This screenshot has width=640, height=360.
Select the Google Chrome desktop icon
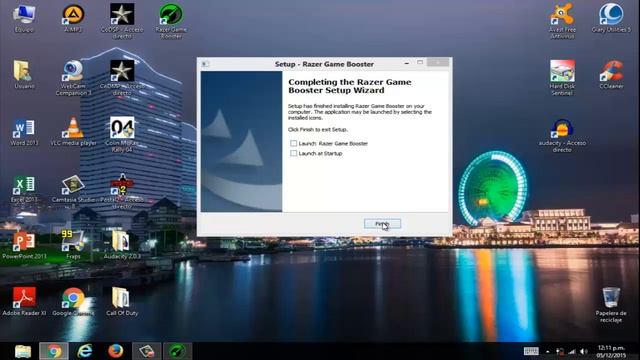pos(73,302)
